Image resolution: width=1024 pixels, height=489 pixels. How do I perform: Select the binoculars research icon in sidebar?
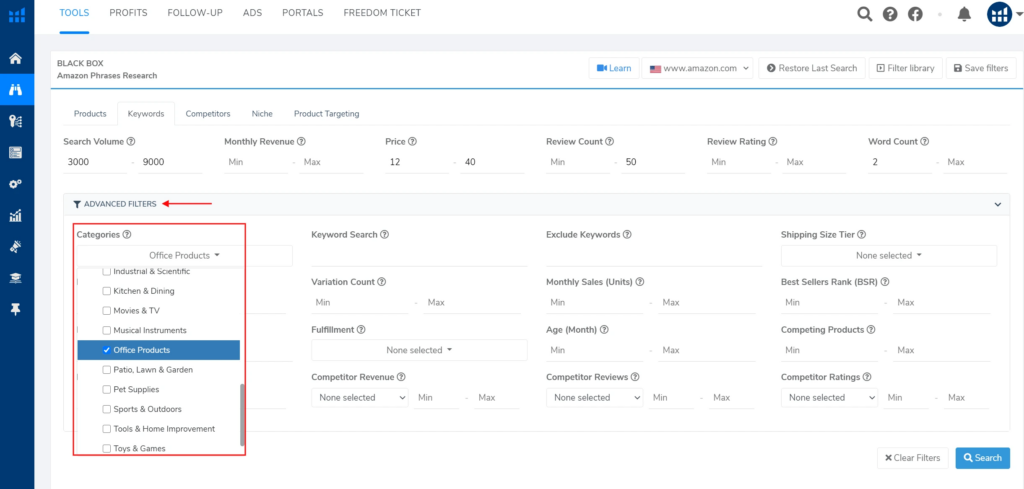[16, 89]
